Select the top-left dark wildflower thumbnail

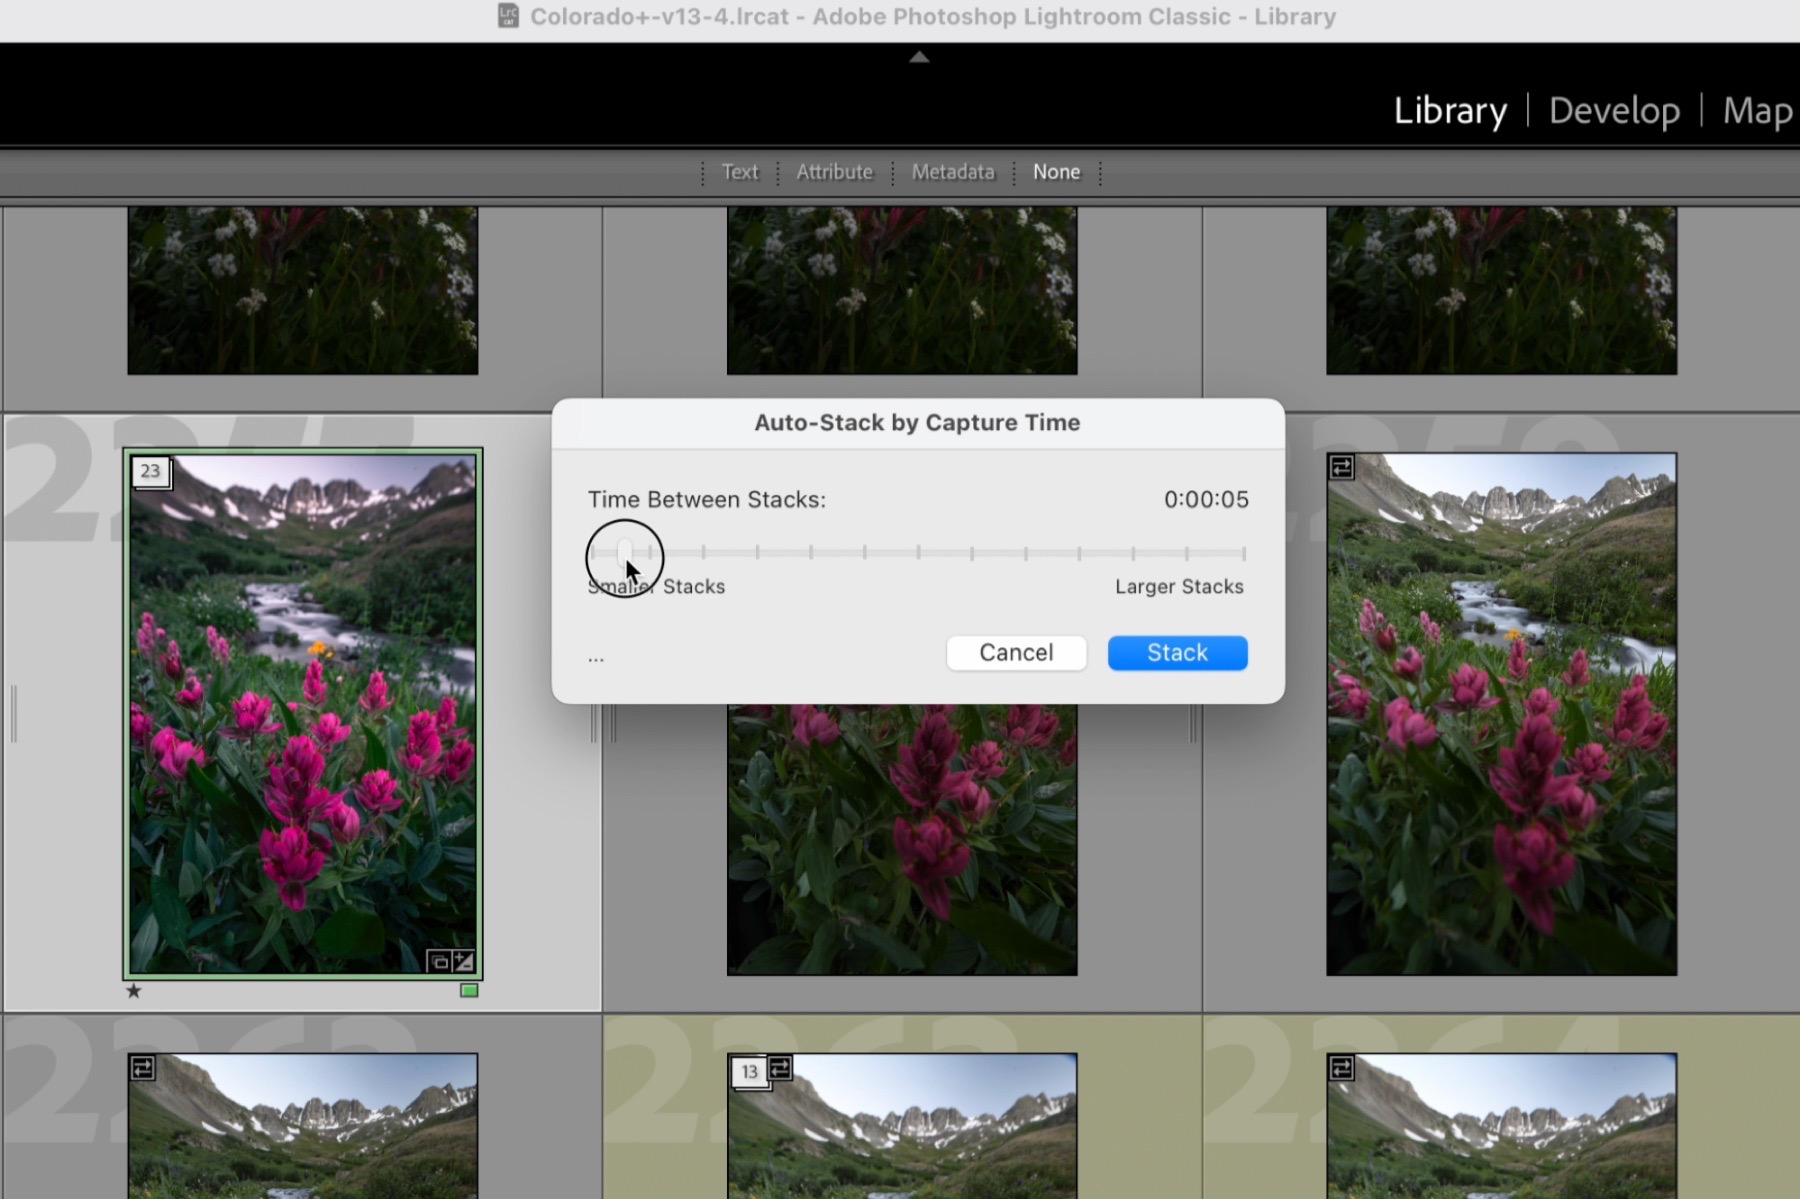[303, 290]
